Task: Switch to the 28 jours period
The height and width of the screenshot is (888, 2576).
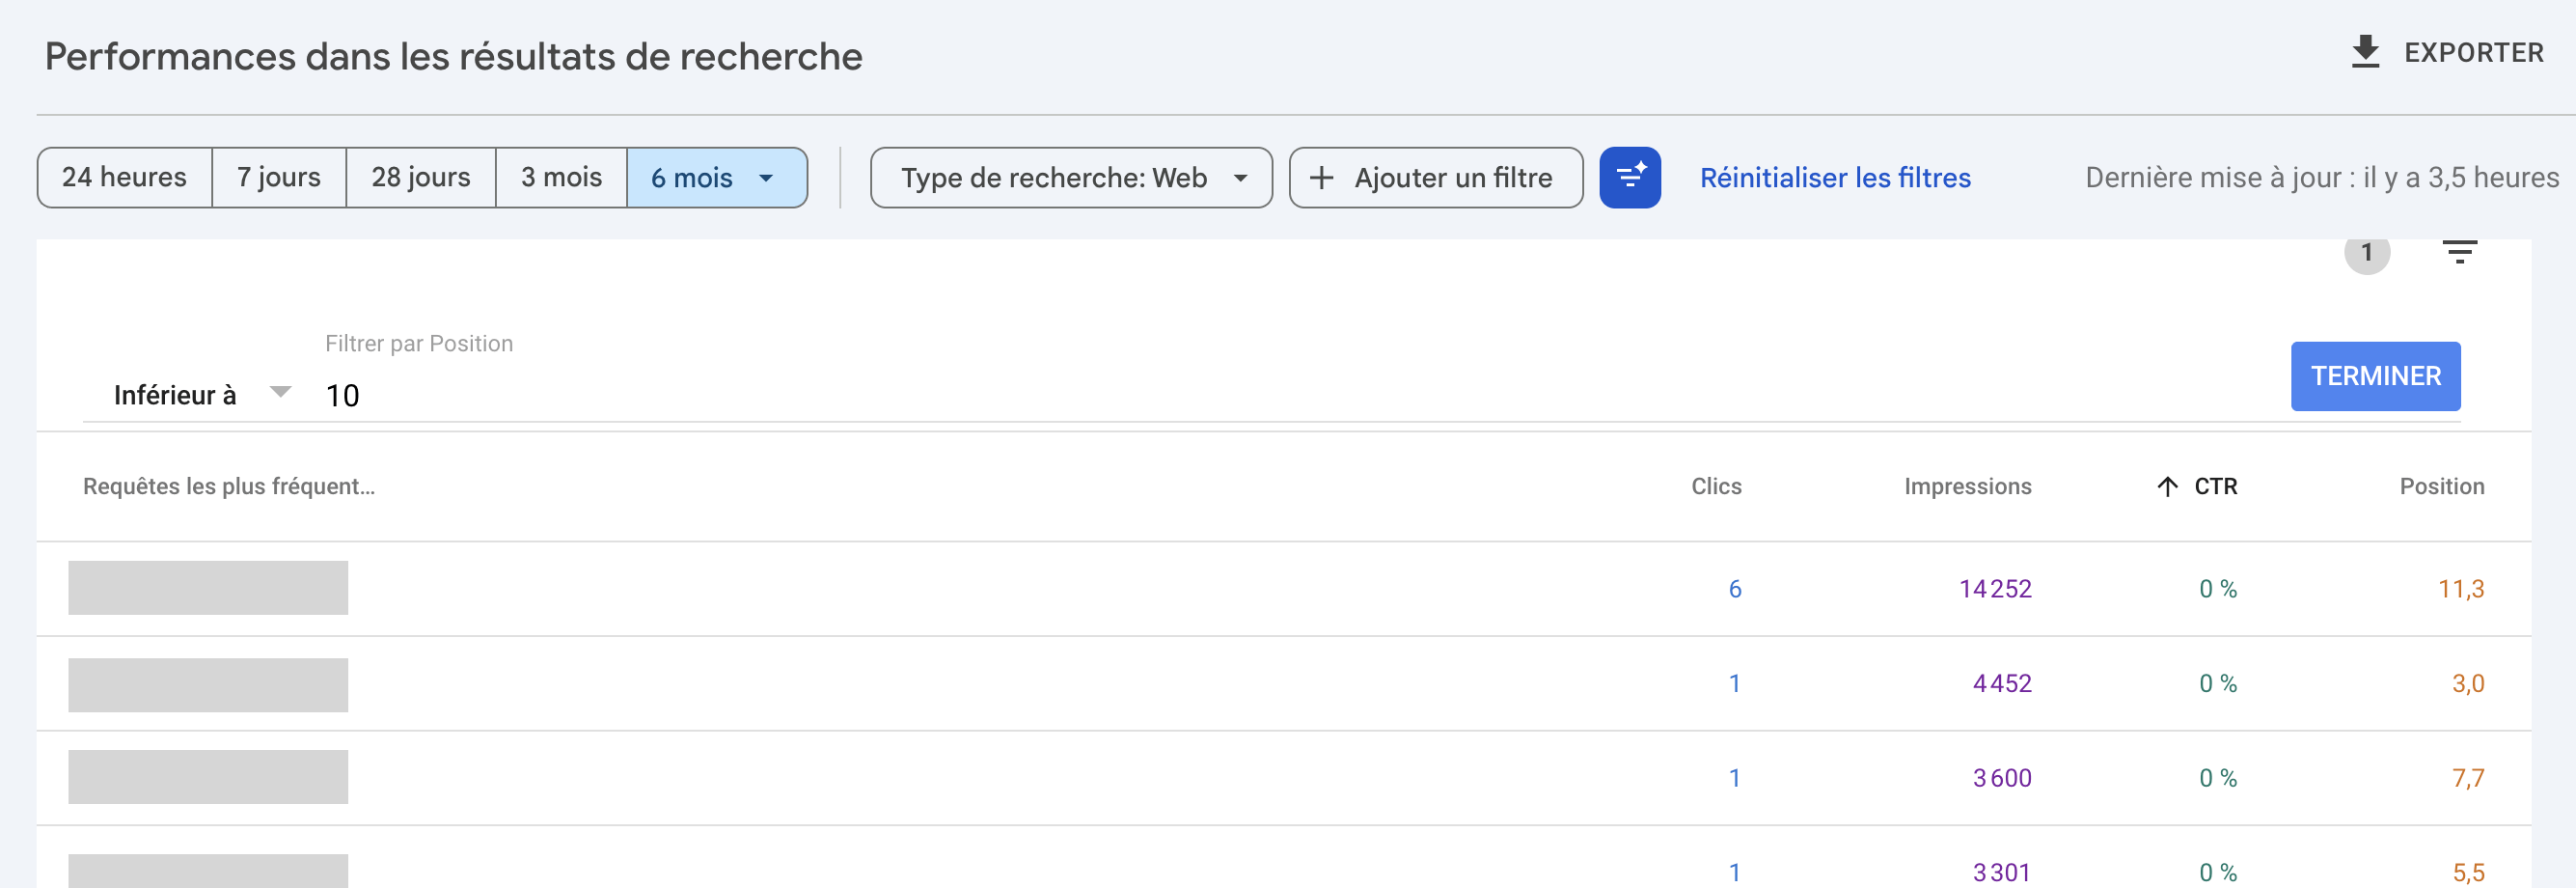Action: (x=420, y=177)
